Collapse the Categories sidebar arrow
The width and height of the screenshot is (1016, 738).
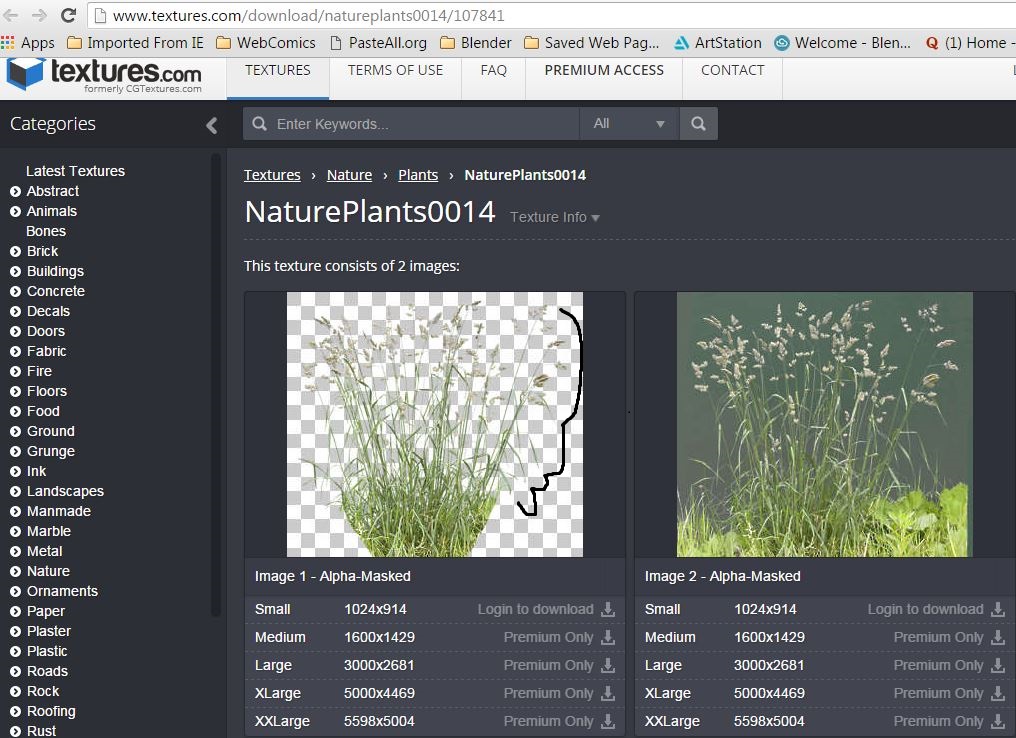[211, 125]
